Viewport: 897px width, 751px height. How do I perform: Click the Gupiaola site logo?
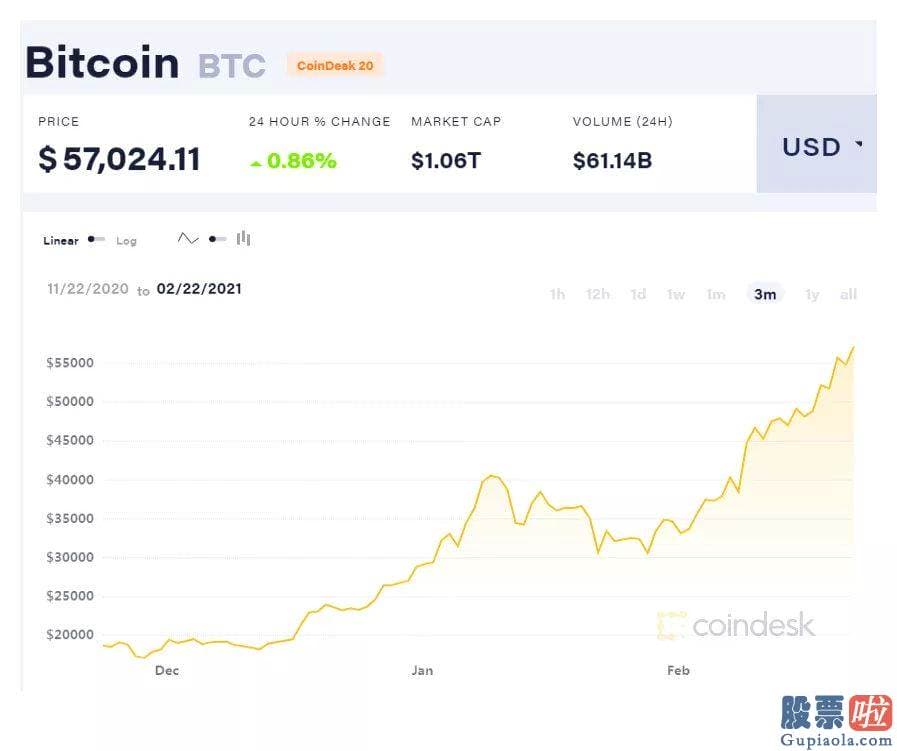836,721
